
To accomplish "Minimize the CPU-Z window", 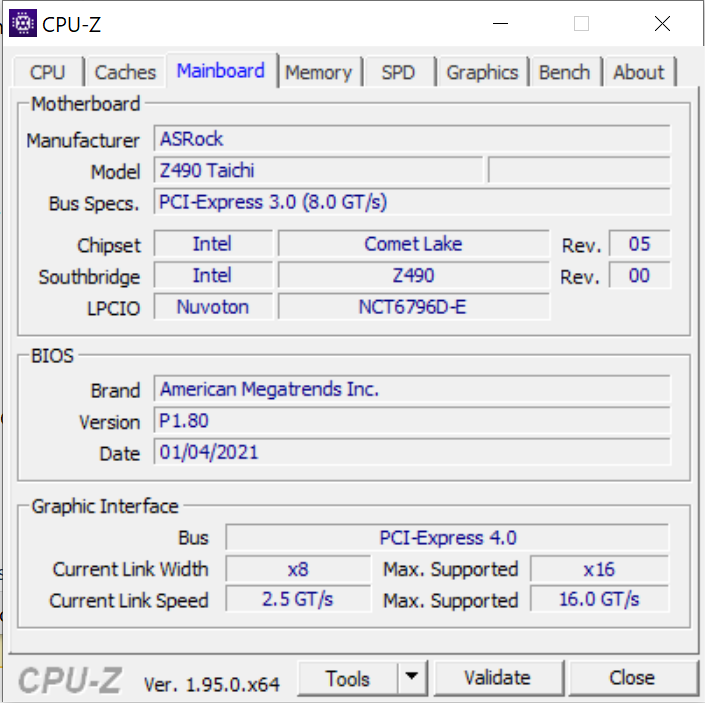I will [500, 23].
